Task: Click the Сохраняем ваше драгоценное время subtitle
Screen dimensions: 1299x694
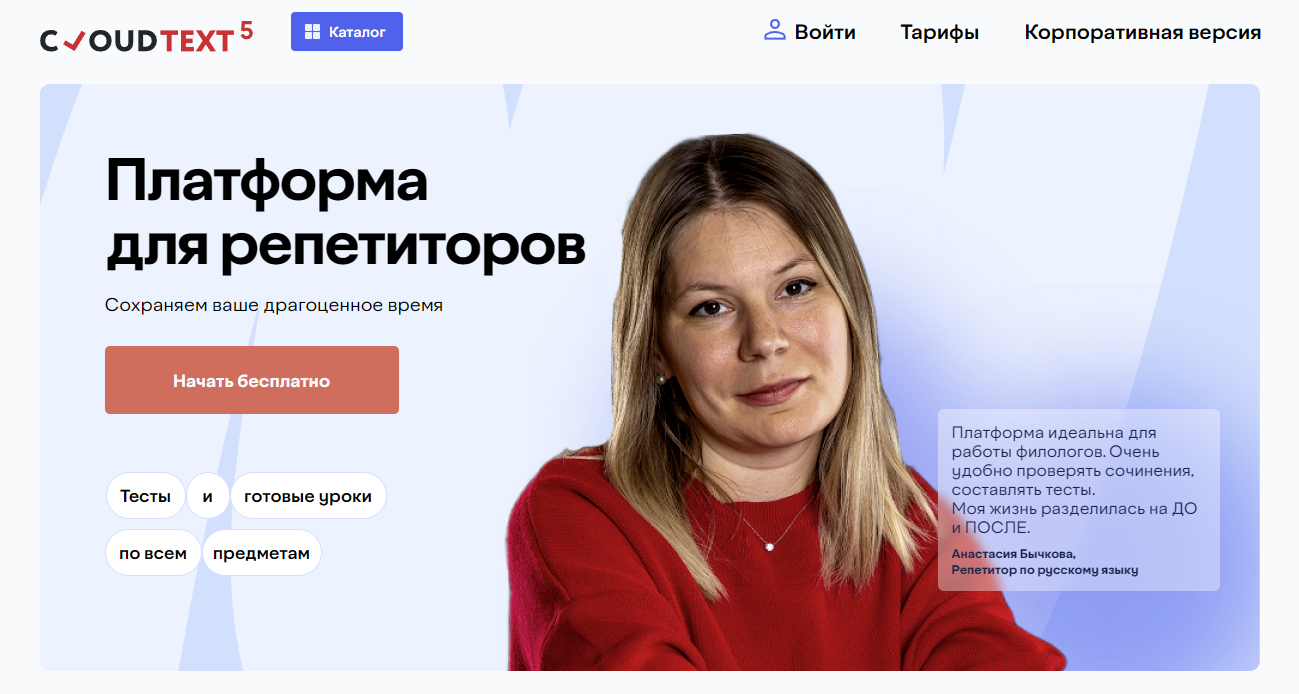Action: tap(274, 305)
